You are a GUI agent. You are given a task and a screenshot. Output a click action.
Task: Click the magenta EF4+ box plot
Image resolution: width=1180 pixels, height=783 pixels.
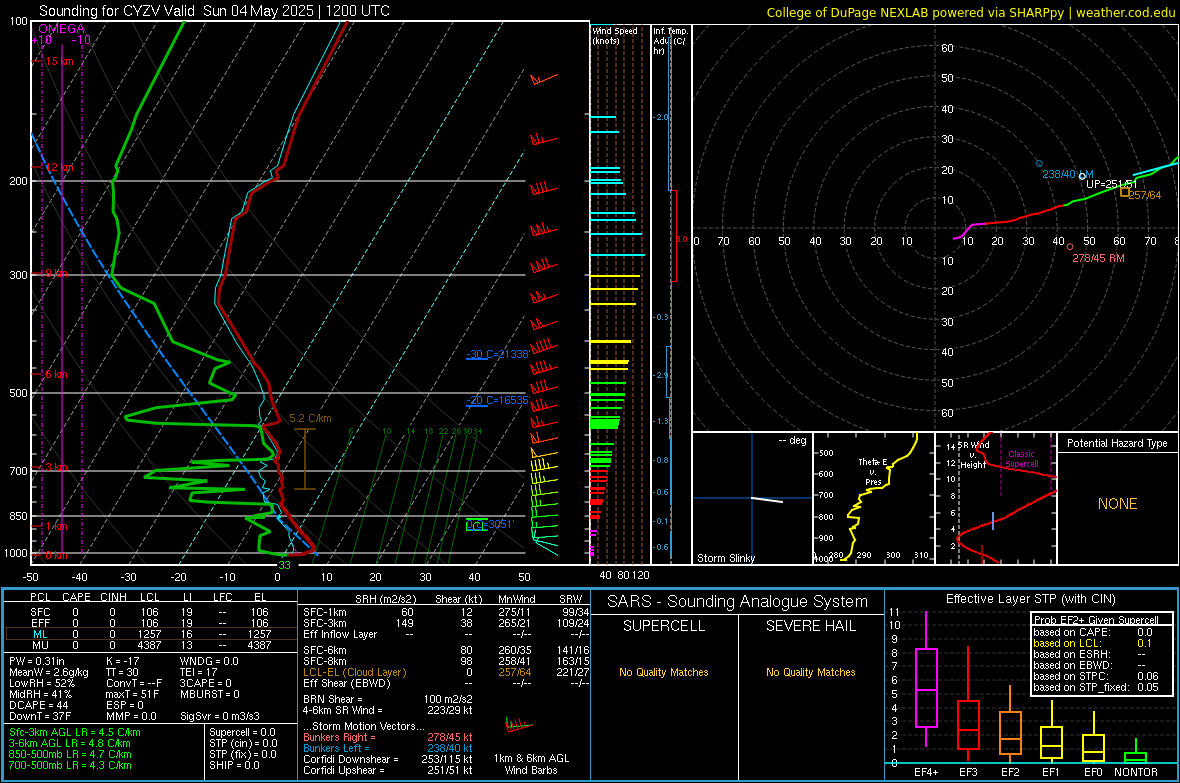[926, 687]
